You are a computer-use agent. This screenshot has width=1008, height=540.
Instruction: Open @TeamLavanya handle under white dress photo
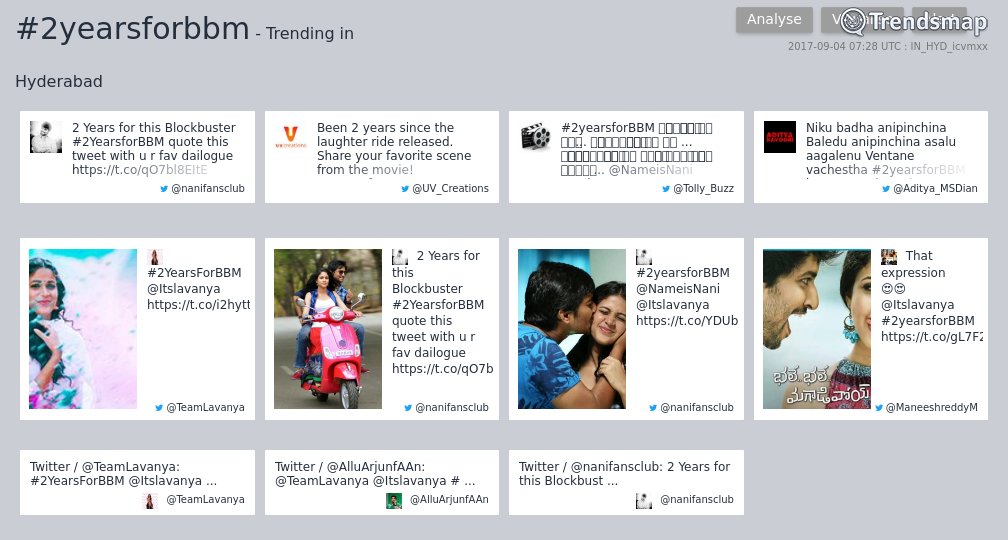pyautogui.click(x=206, y=408)
